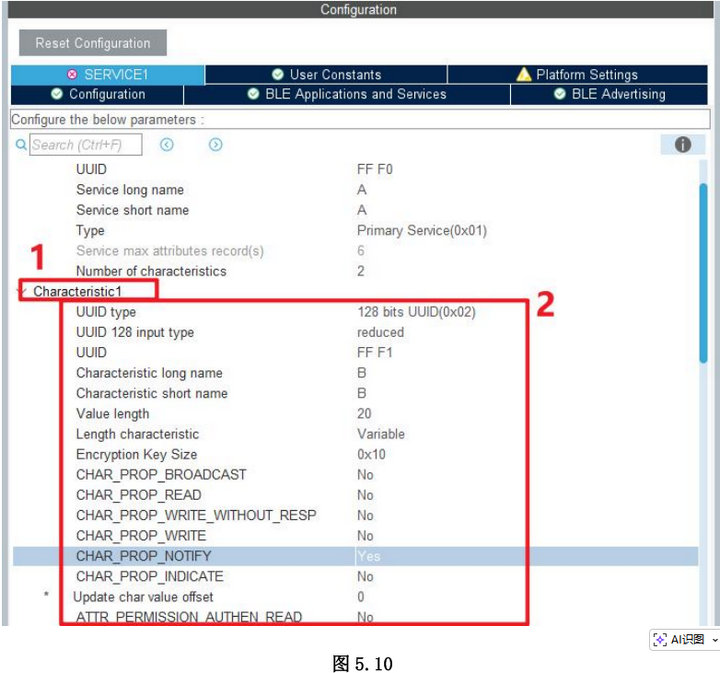Focus the Search (Ctrl+F) field
The width and height of the screenshot is (720, 673).
point(86,145)
